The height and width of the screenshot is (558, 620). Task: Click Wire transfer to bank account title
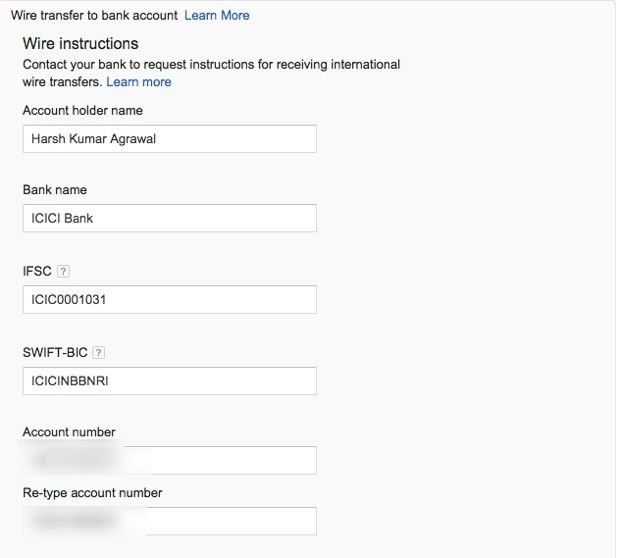[94, 16]
